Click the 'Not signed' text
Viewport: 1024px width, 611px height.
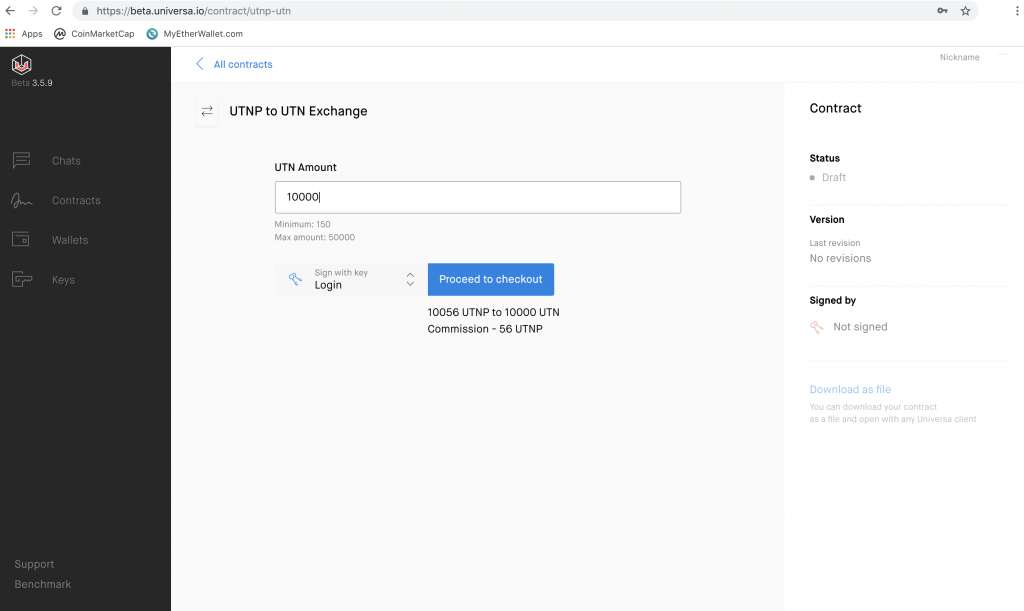point(860,327)
